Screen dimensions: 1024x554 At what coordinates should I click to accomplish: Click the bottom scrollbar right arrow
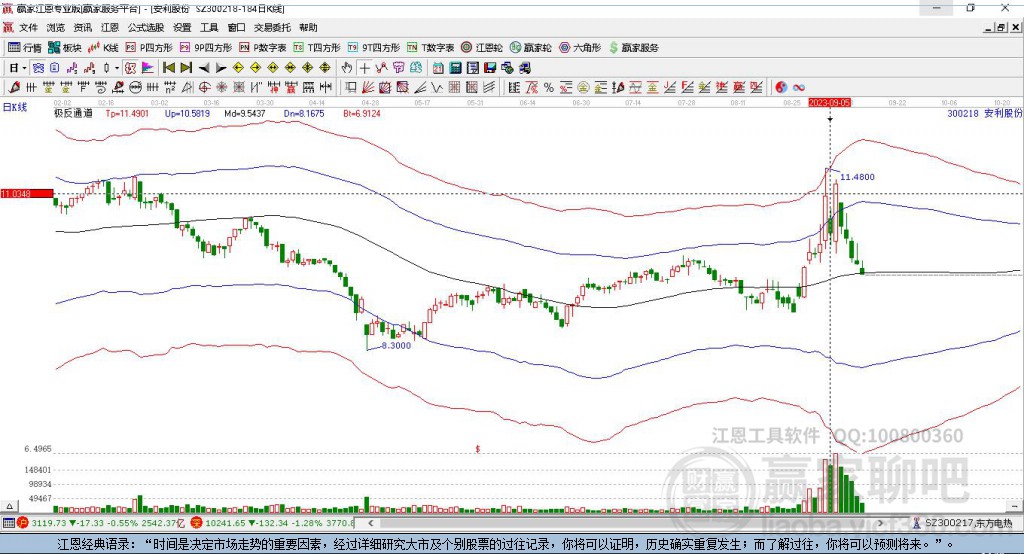[880, 523]
